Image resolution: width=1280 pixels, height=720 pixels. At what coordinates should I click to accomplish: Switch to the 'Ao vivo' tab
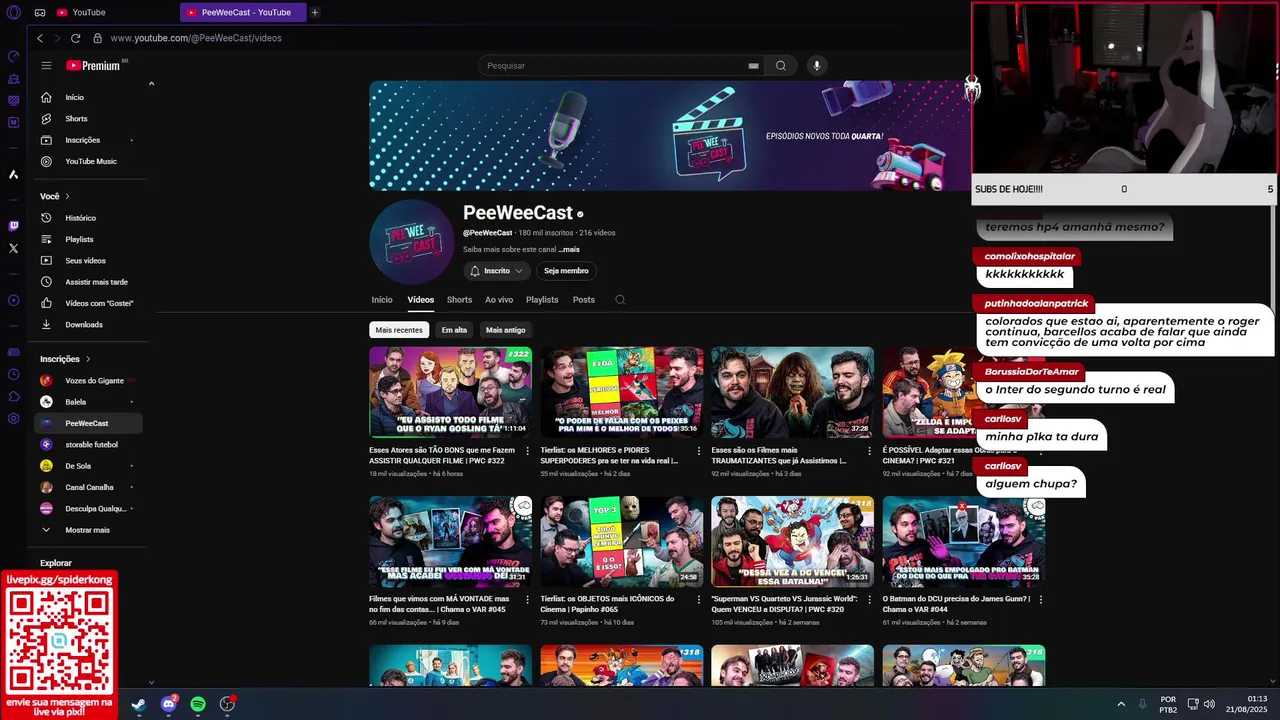pyautogui.click(x=499, y=300)
